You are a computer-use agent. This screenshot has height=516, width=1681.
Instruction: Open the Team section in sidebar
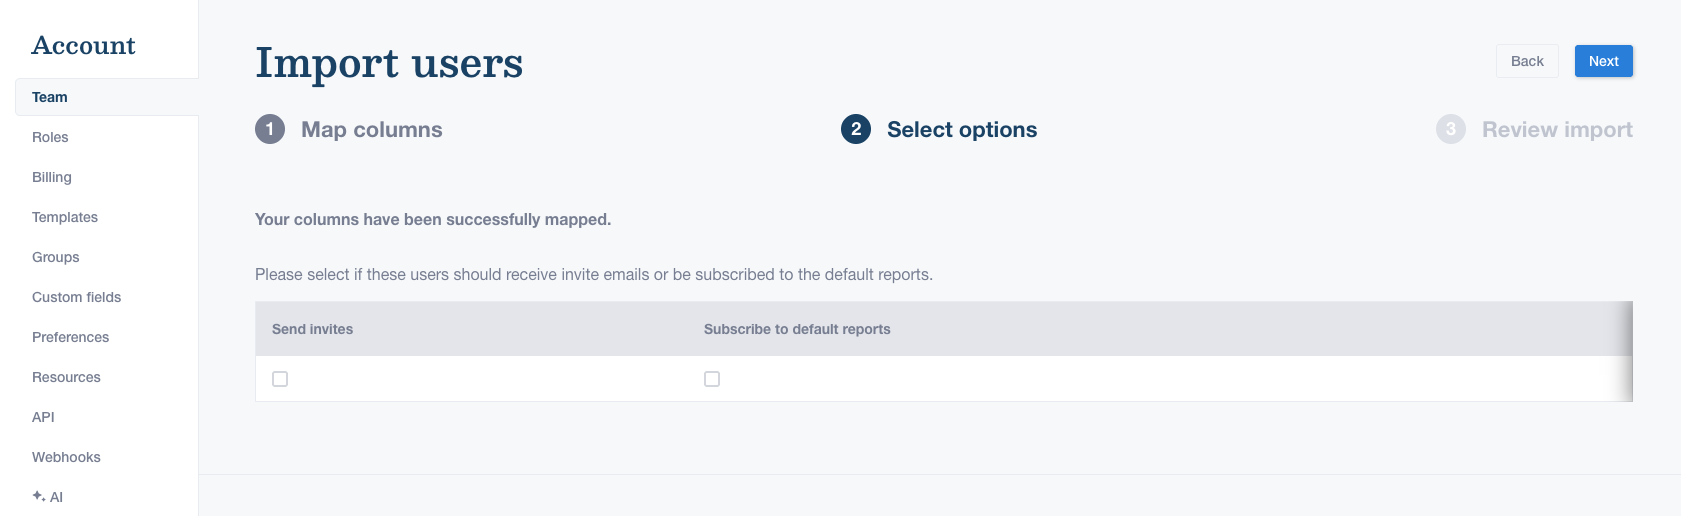click(50, 97)
